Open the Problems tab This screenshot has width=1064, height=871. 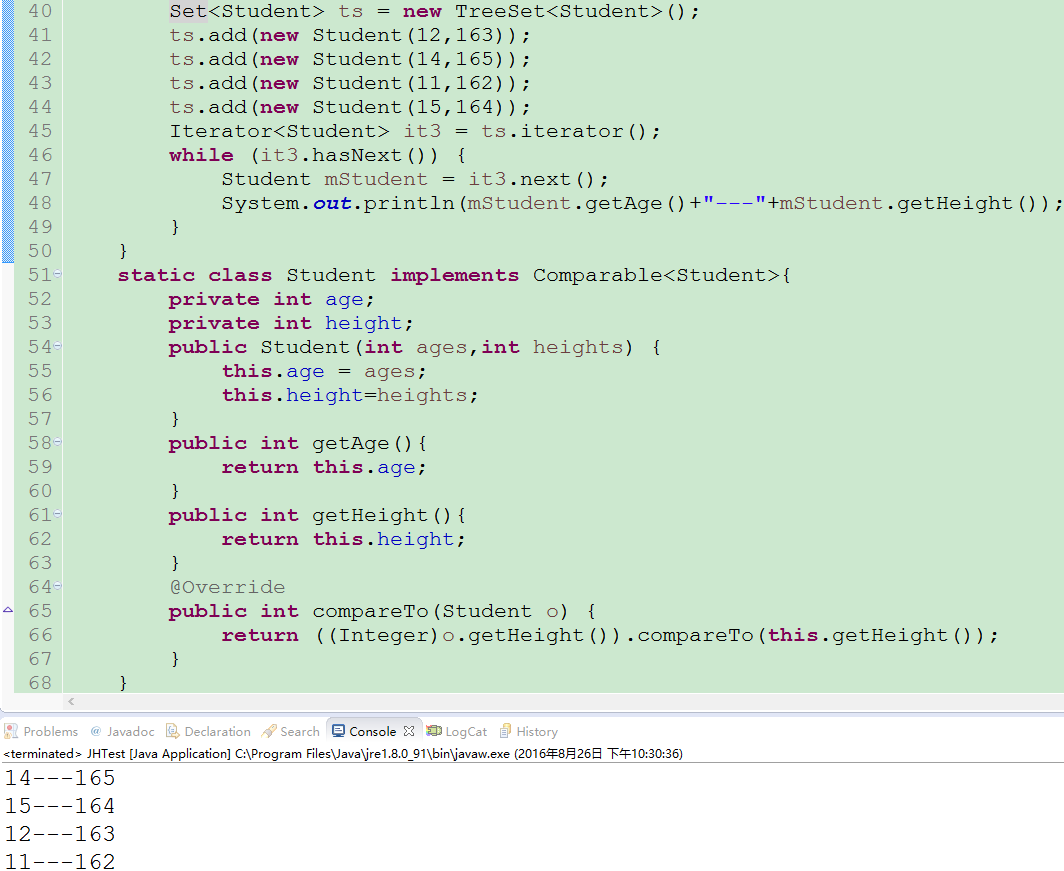[41, 731]
